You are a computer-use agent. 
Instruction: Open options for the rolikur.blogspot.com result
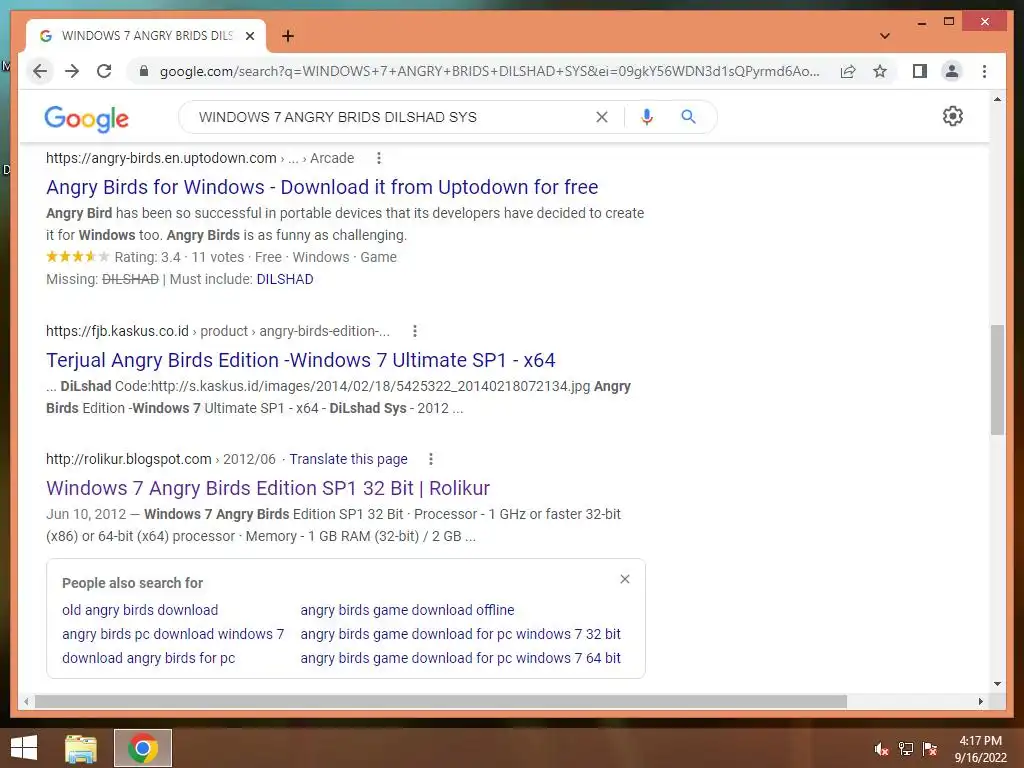[431, 459]
